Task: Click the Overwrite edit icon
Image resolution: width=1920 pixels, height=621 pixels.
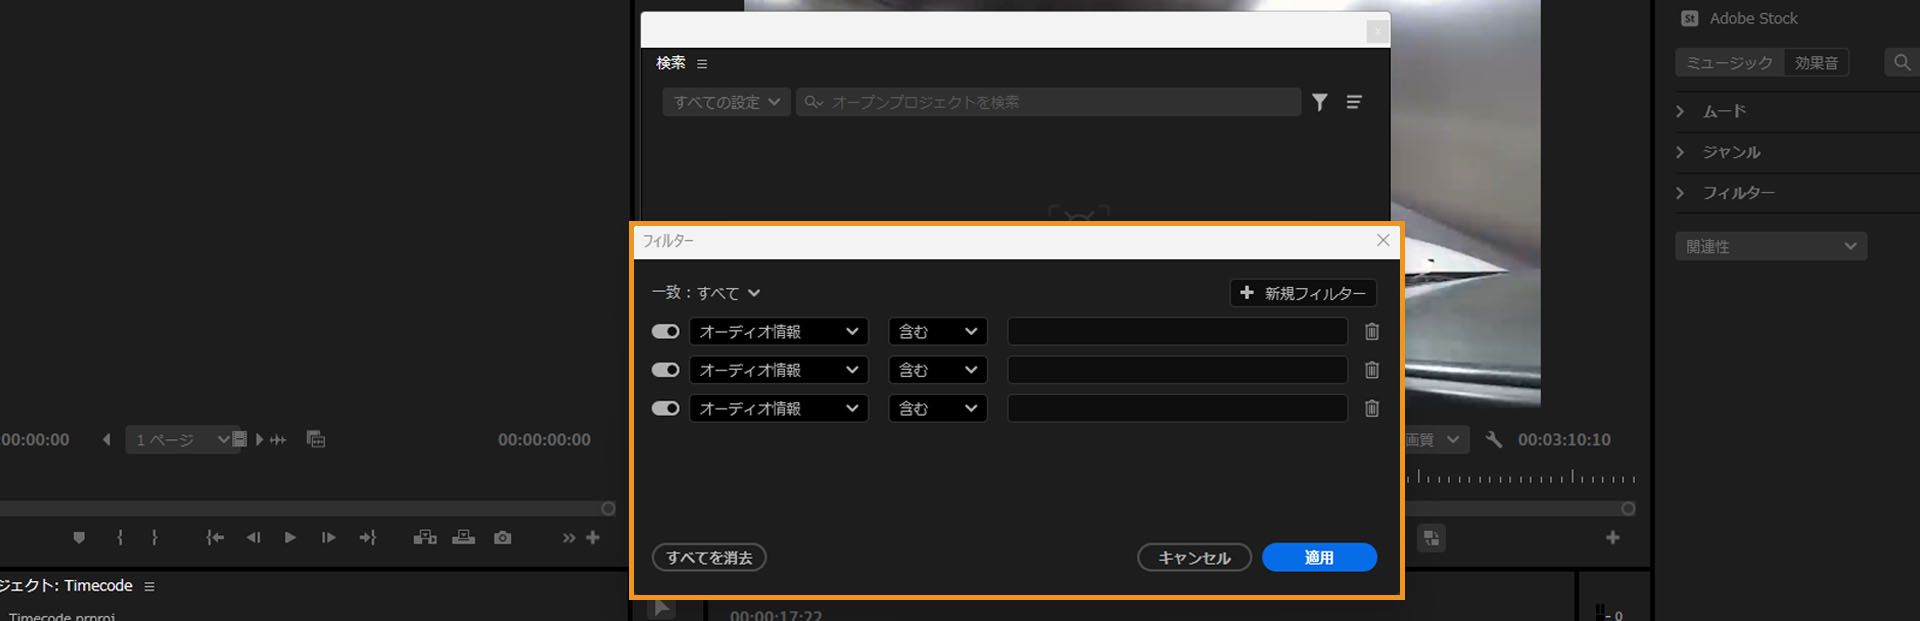Action: [463, 538]
